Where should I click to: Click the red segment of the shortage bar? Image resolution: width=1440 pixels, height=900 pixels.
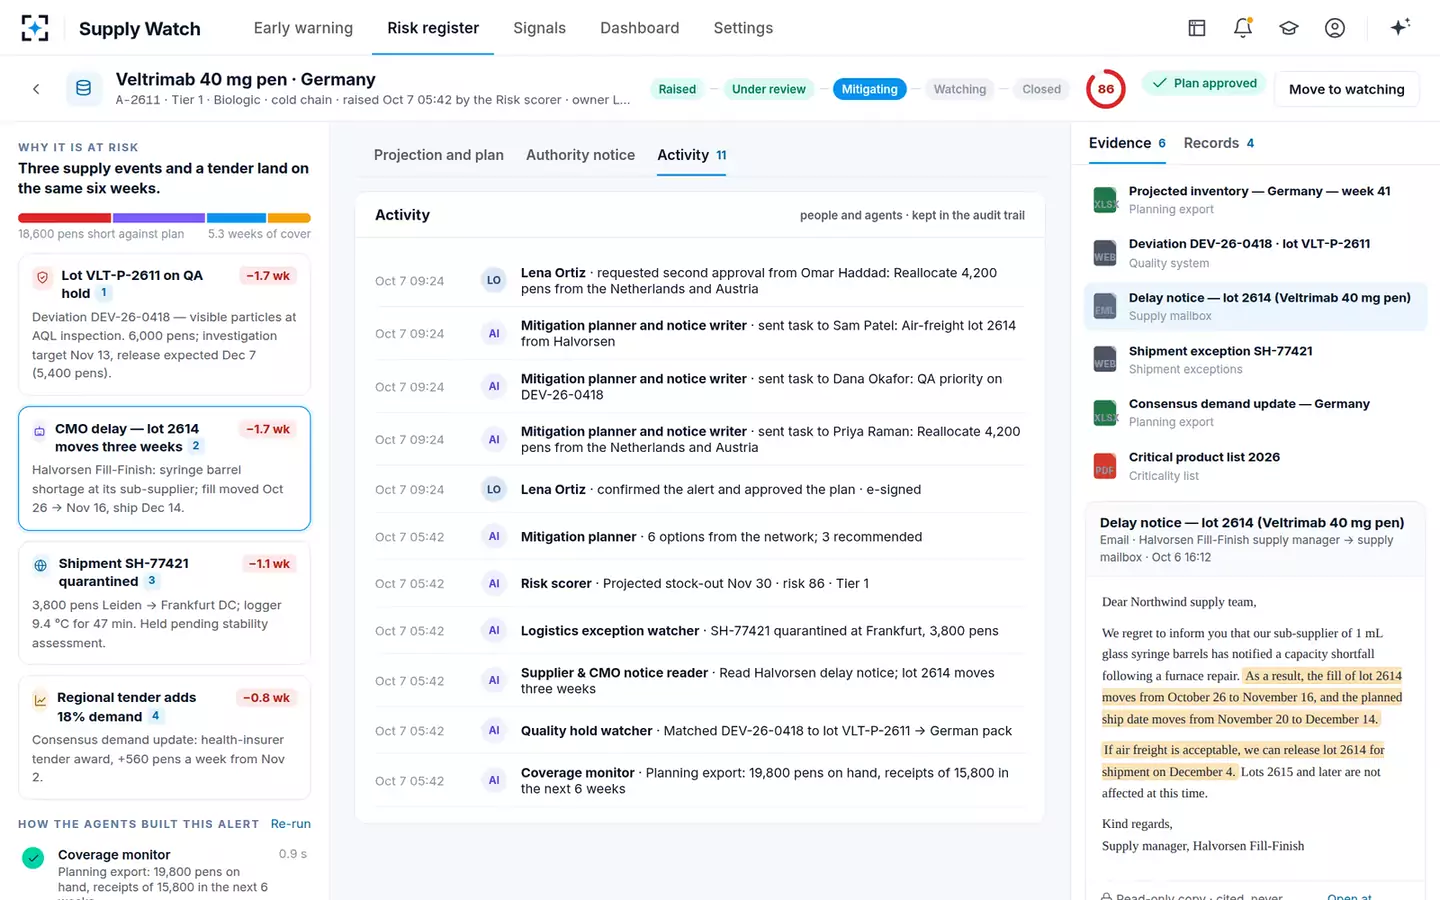(64, 217)
